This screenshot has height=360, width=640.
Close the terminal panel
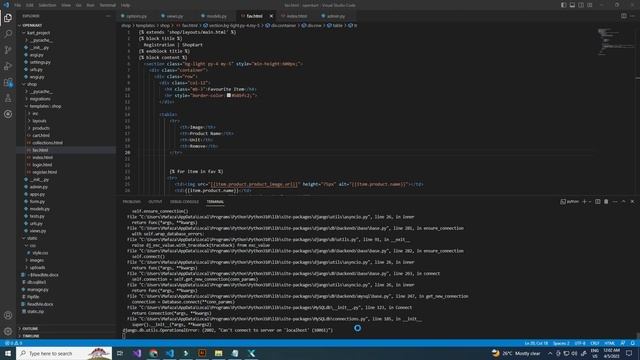point(632,202)
